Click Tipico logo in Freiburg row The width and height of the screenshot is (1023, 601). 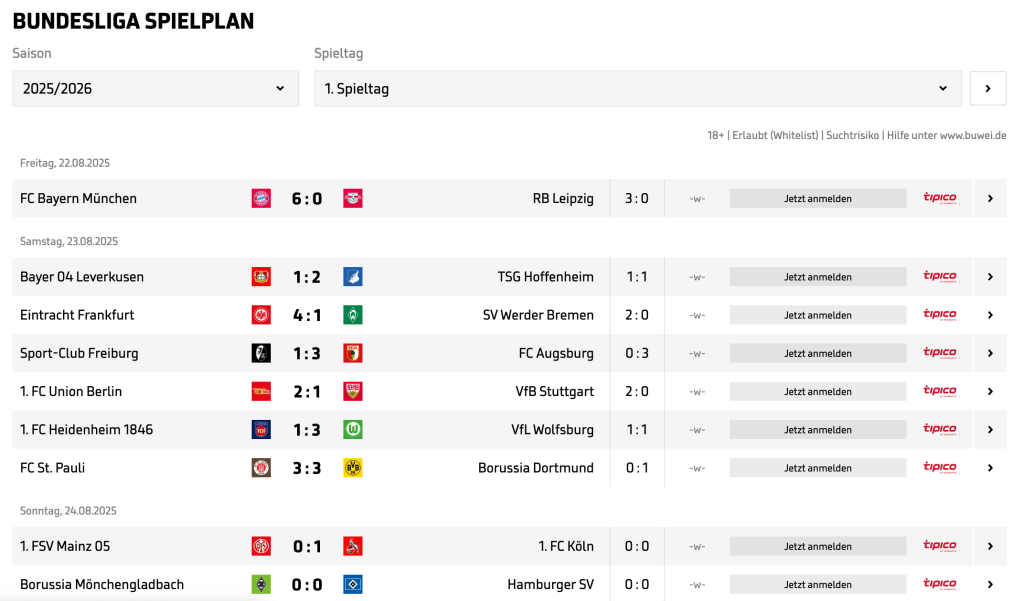pyautogui.click(x=940, y=352)
